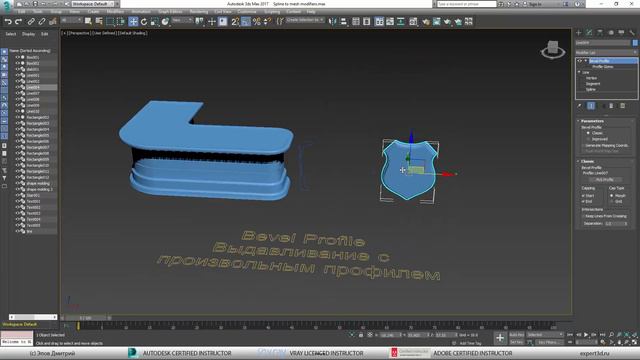Click the Pick Profile button
The height and width of the screenshot is (360, 640).
tap(605, 180)
